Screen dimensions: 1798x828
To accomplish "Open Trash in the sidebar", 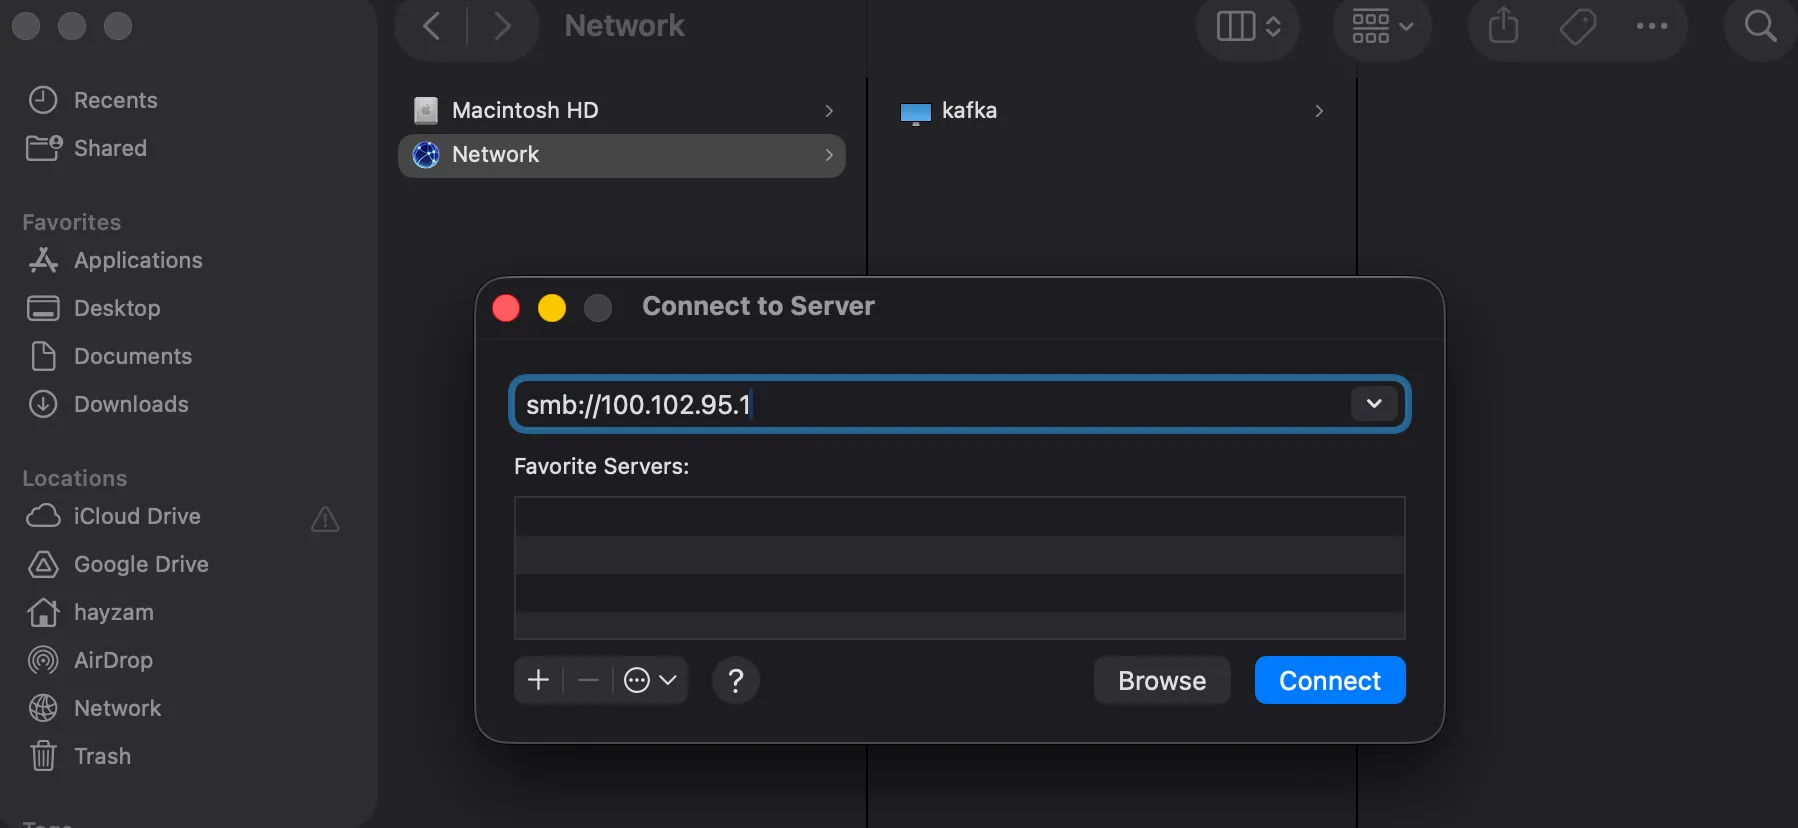I will point(80,756).
